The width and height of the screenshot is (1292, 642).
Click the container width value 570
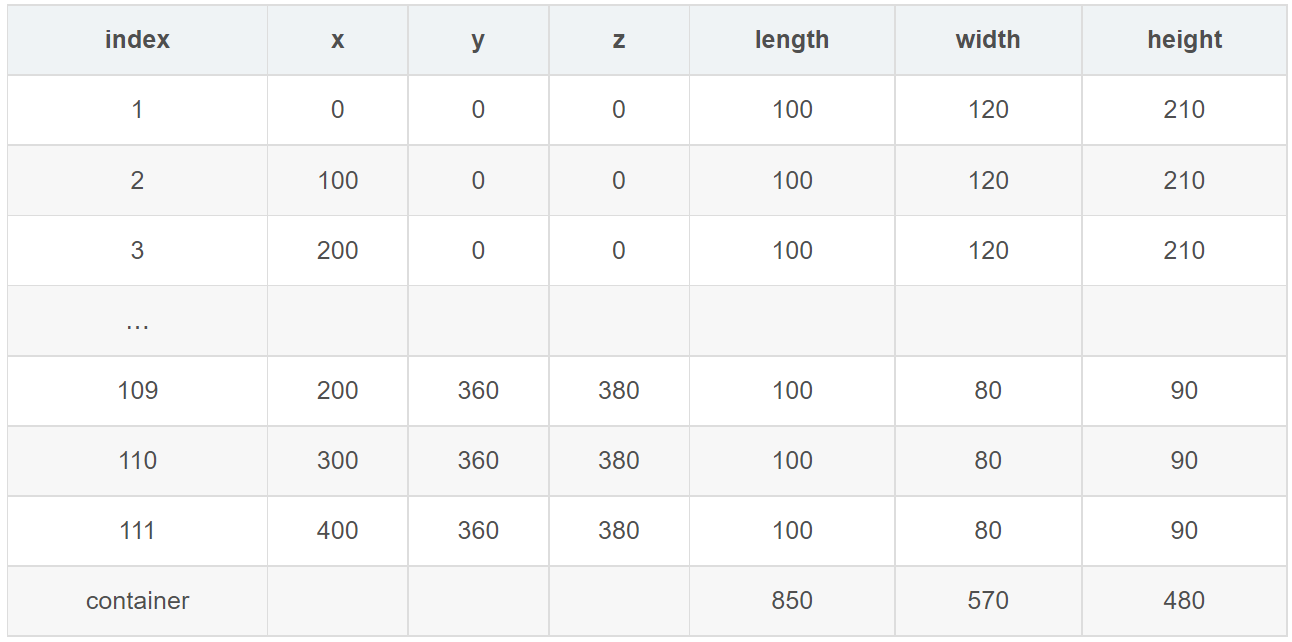988,600
